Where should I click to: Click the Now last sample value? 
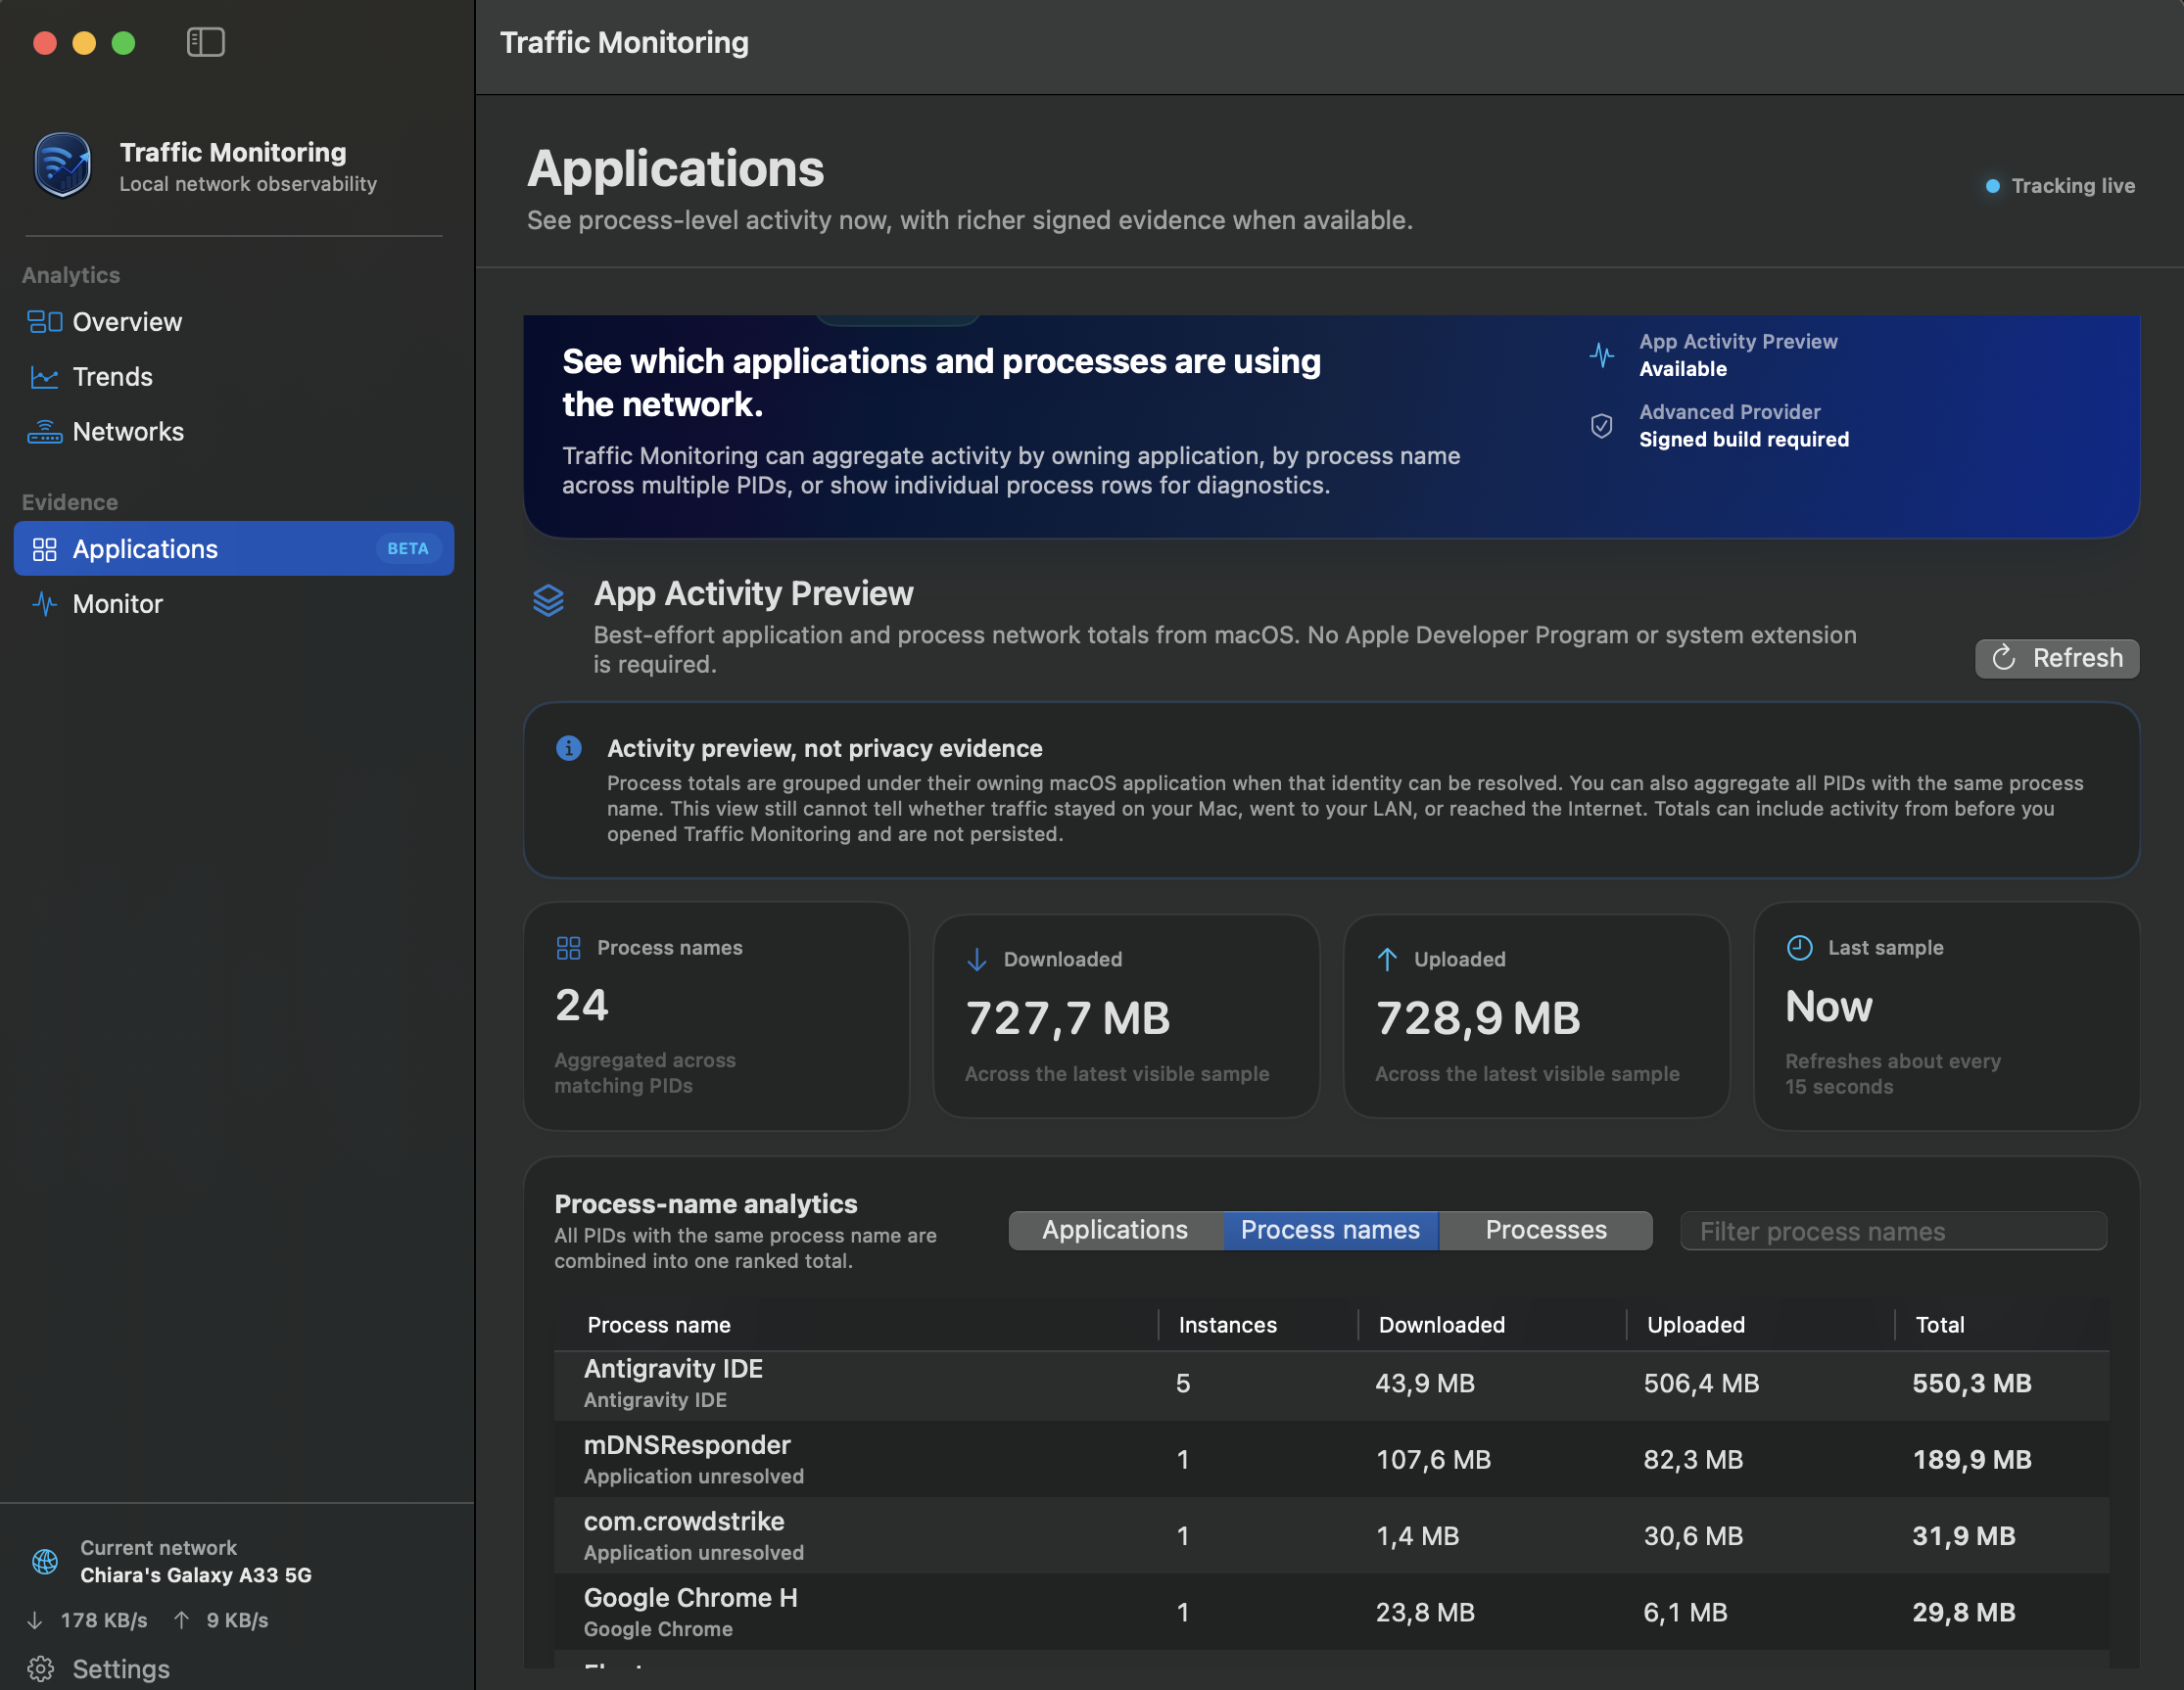pos(1829,1007)
